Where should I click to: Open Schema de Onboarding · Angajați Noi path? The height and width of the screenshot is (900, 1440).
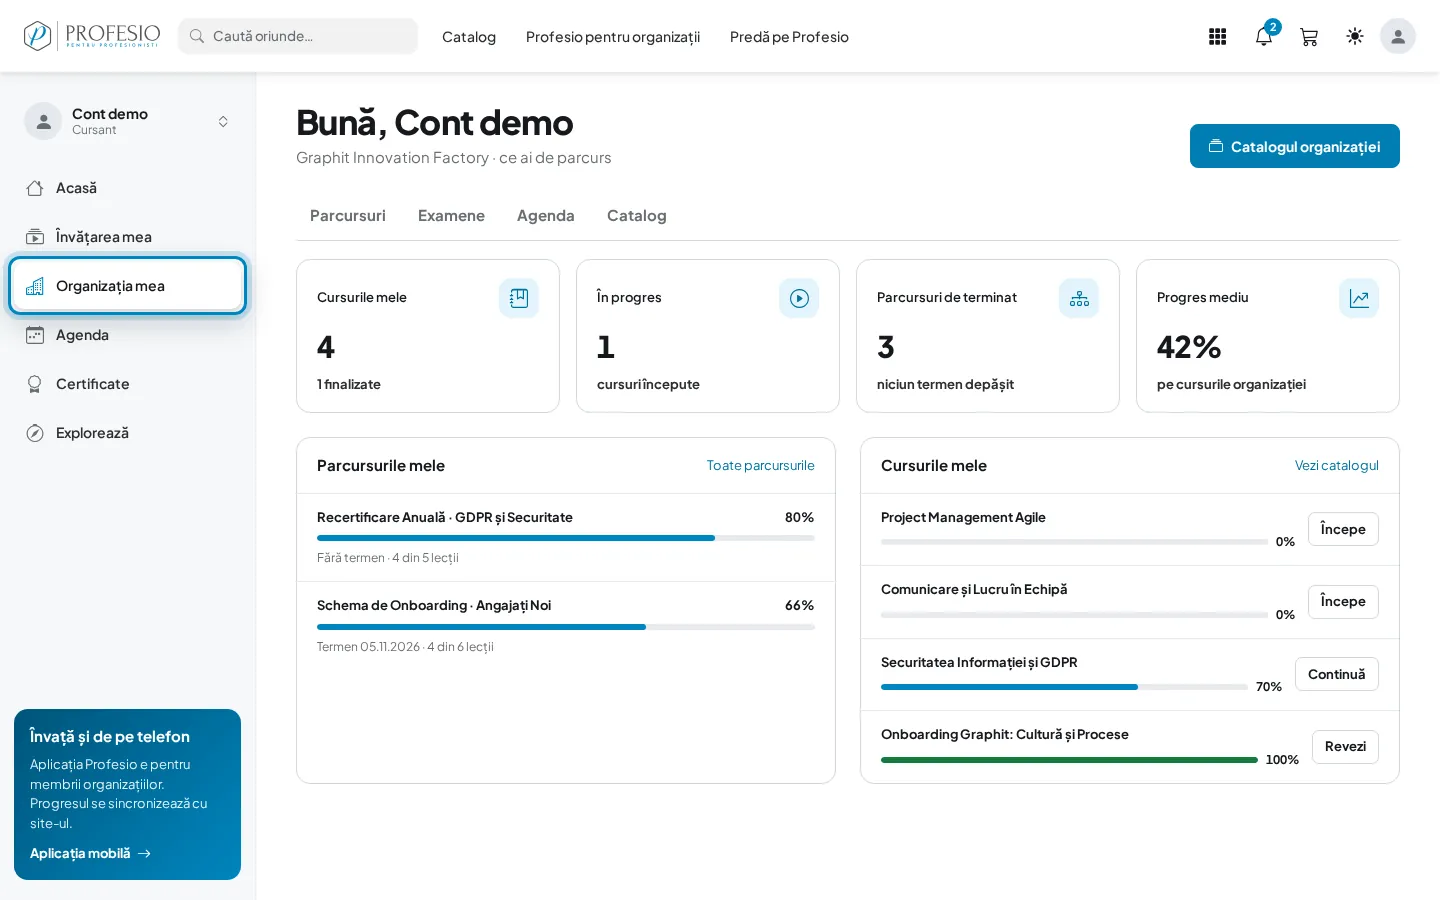point(434,605)
